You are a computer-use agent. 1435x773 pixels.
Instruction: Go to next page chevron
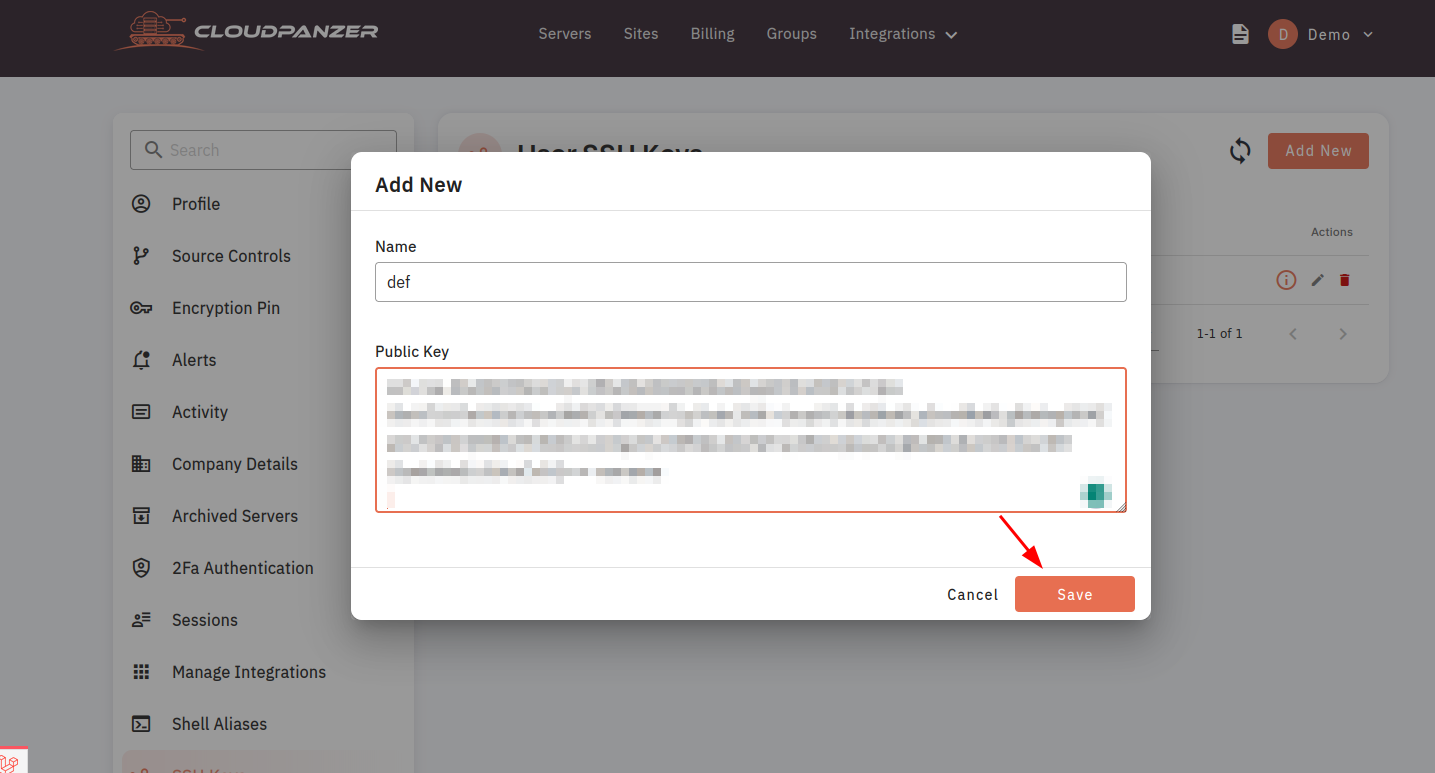click(x=1343, y=334)
